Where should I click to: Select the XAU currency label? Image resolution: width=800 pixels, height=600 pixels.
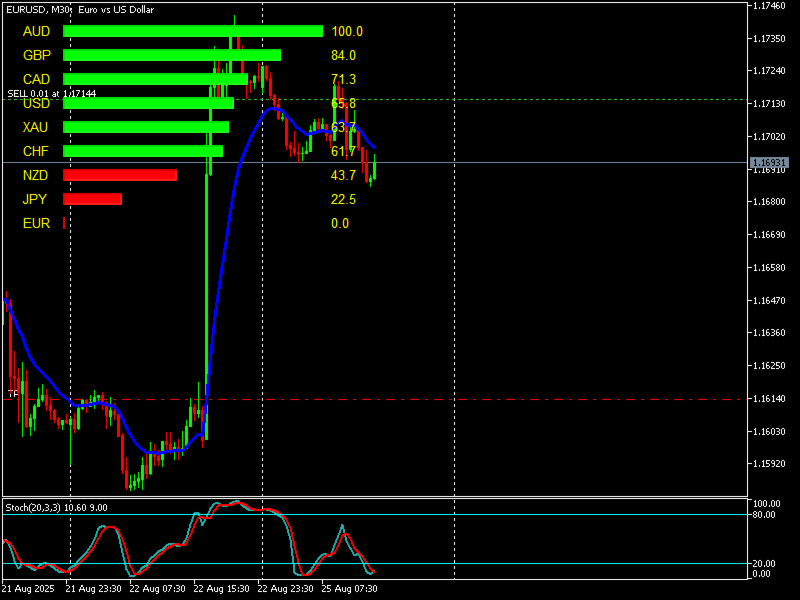(35, 128)
